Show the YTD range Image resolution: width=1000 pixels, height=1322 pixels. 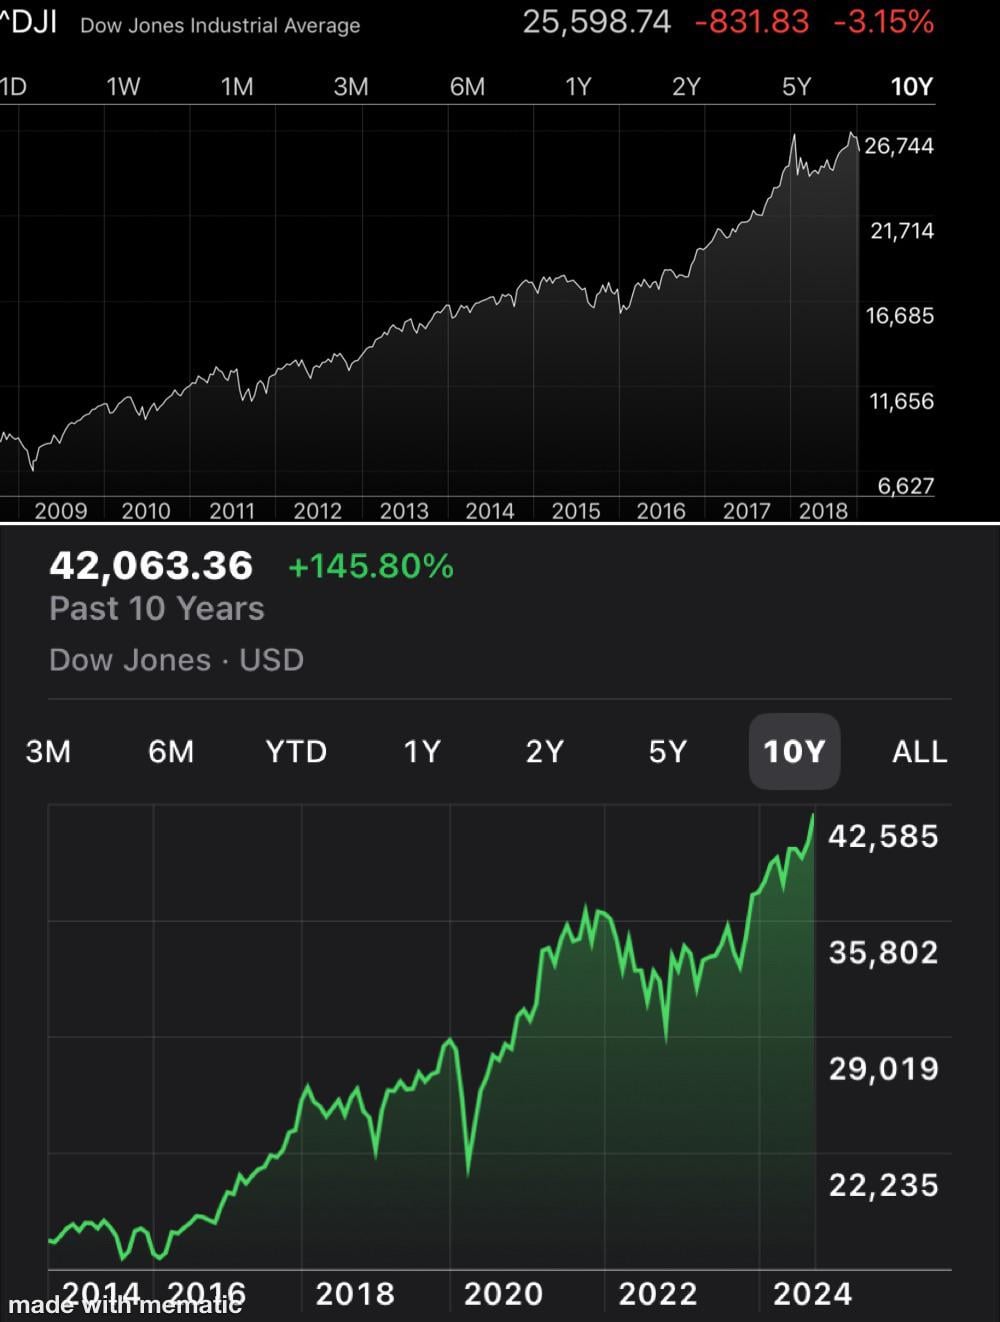pyautogui.click(x=296, y=751)
